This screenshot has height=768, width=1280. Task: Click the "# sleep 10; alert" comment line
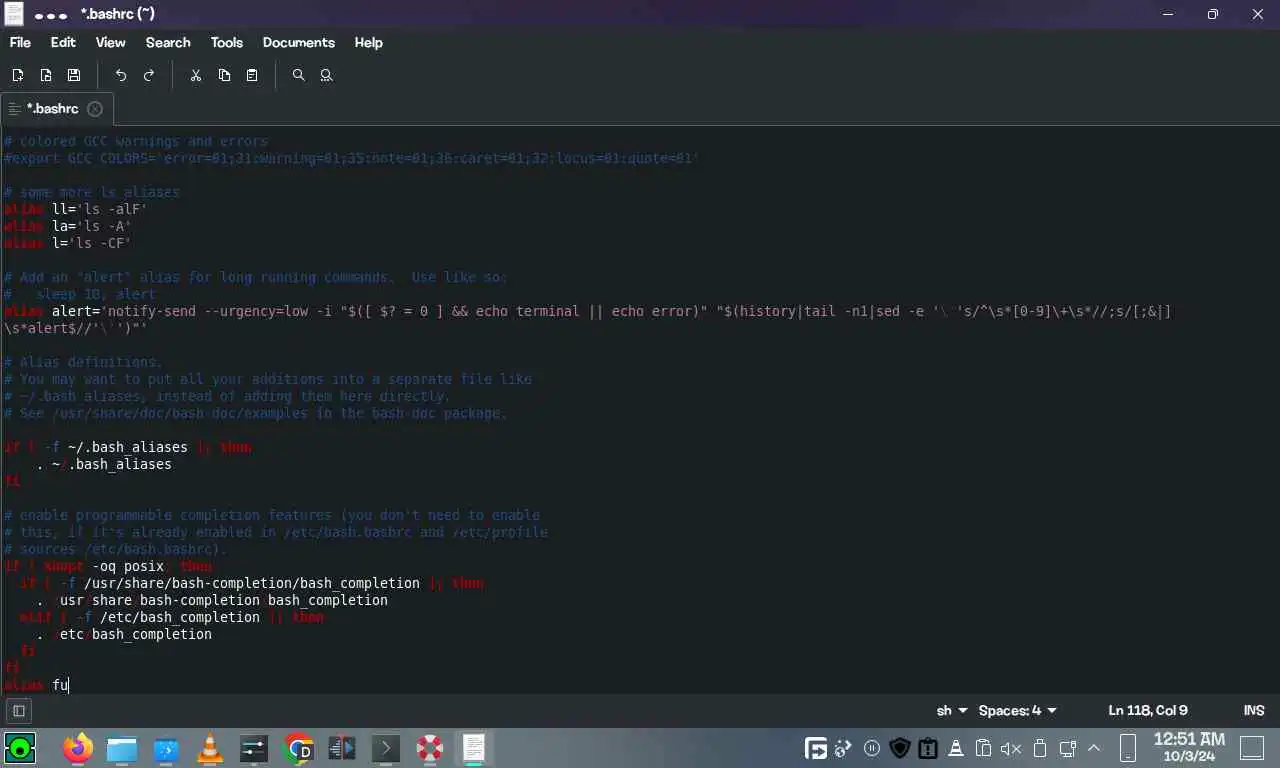click(80, 294)
